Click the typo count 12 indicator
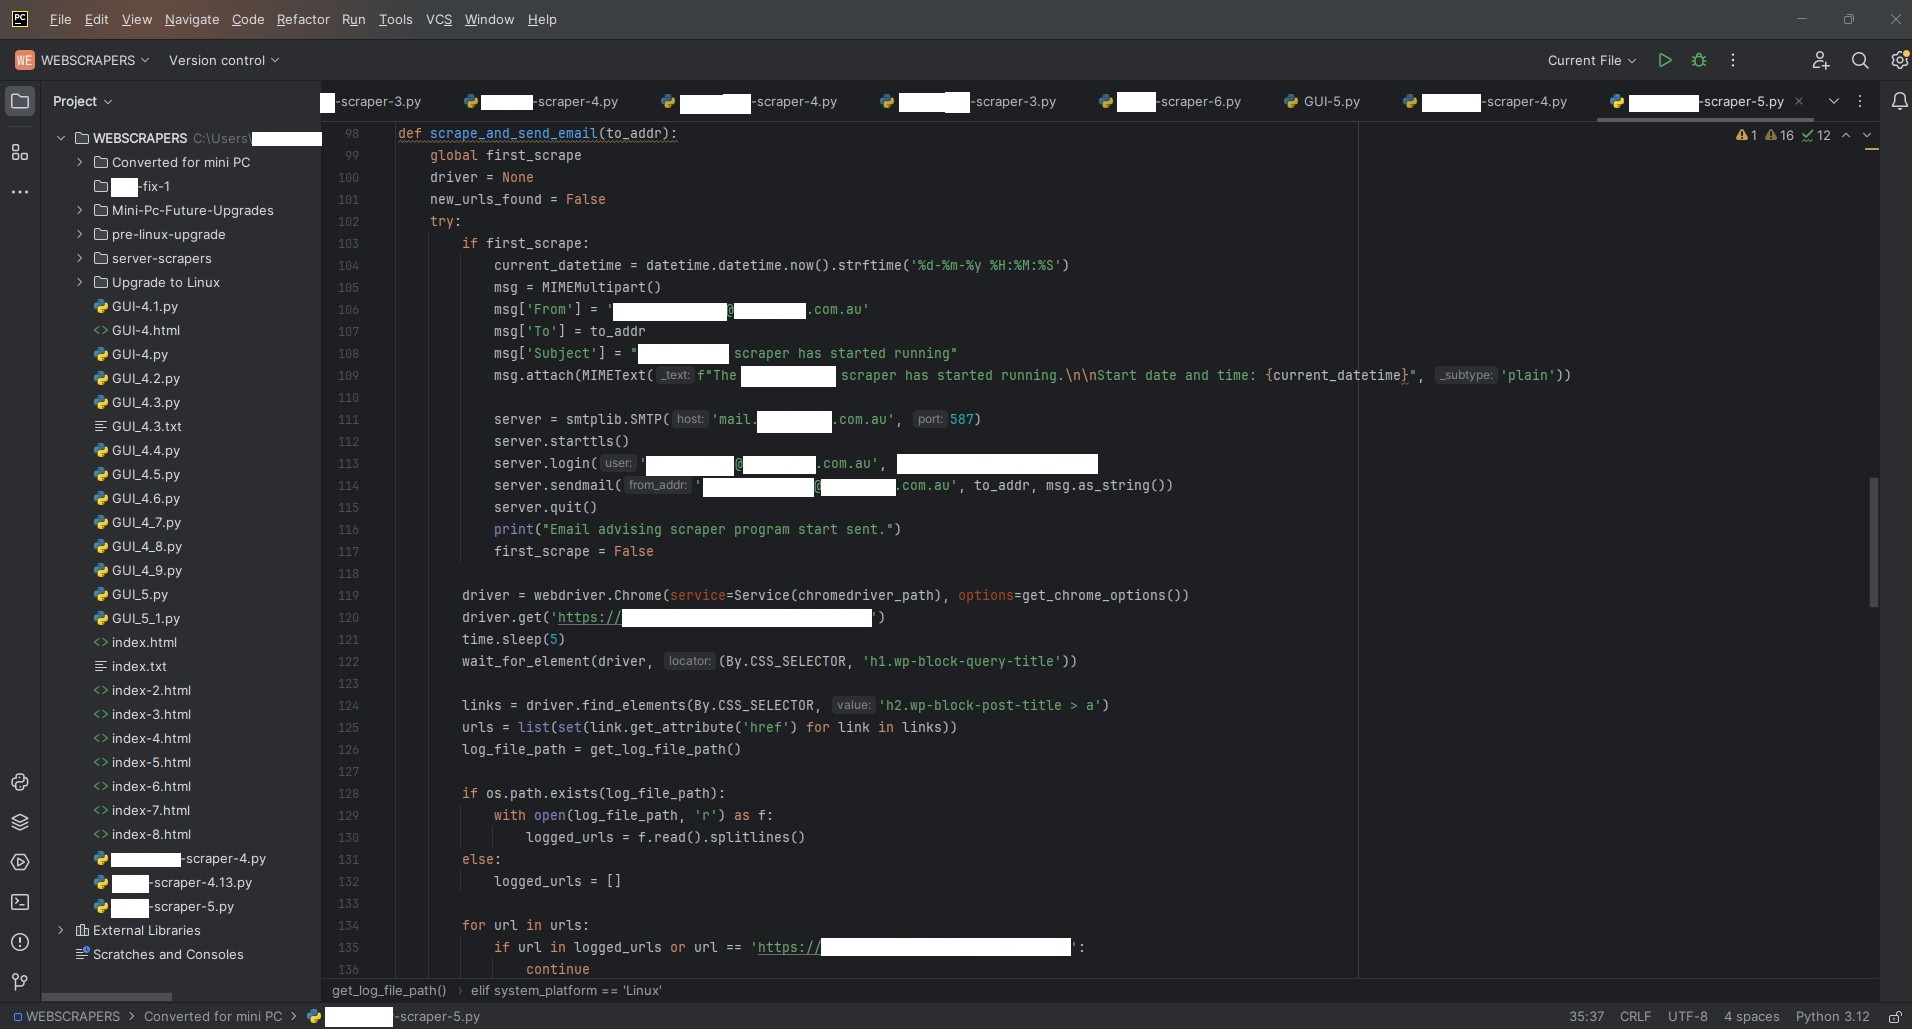The height and width of the screenshot is (1029, 1912). [x=1816, y=135]
